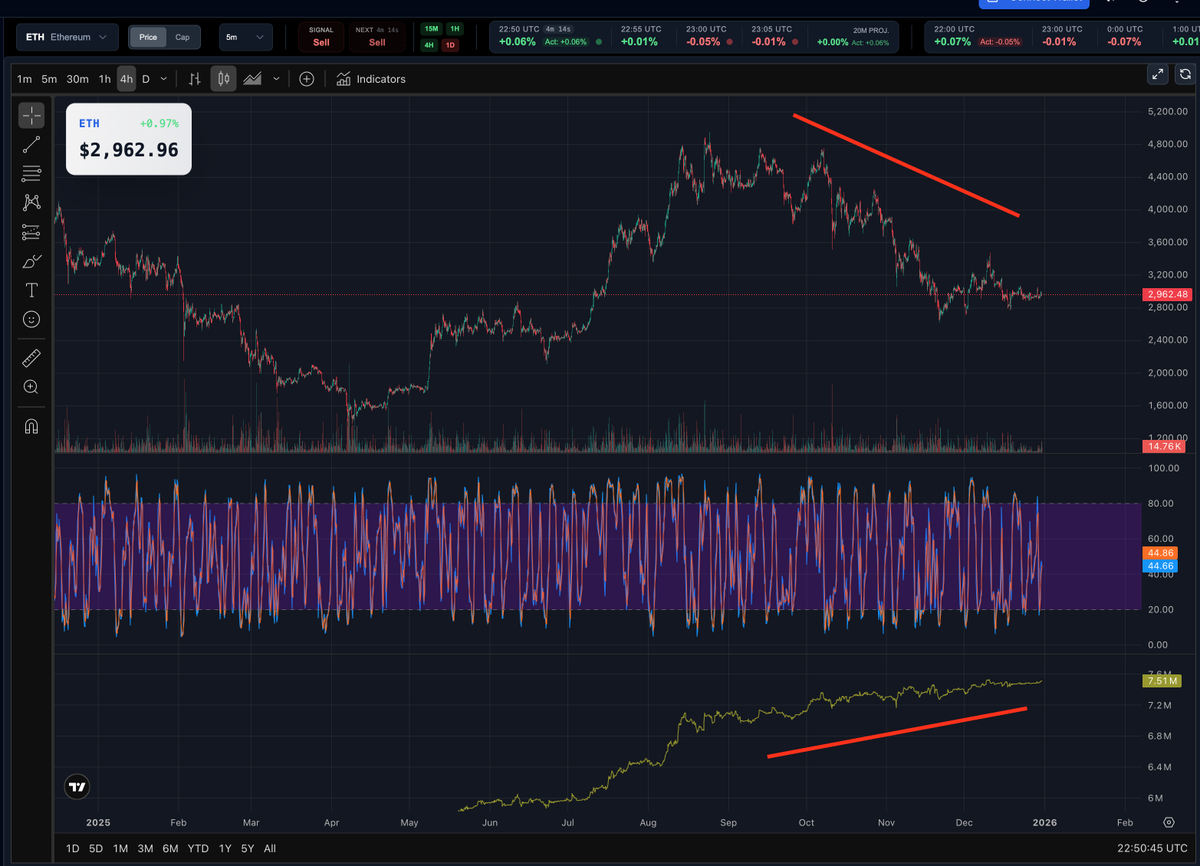1200x866 pixels.
Task: Toggle the magnet snap mode
Action: (x=31, y=425)
